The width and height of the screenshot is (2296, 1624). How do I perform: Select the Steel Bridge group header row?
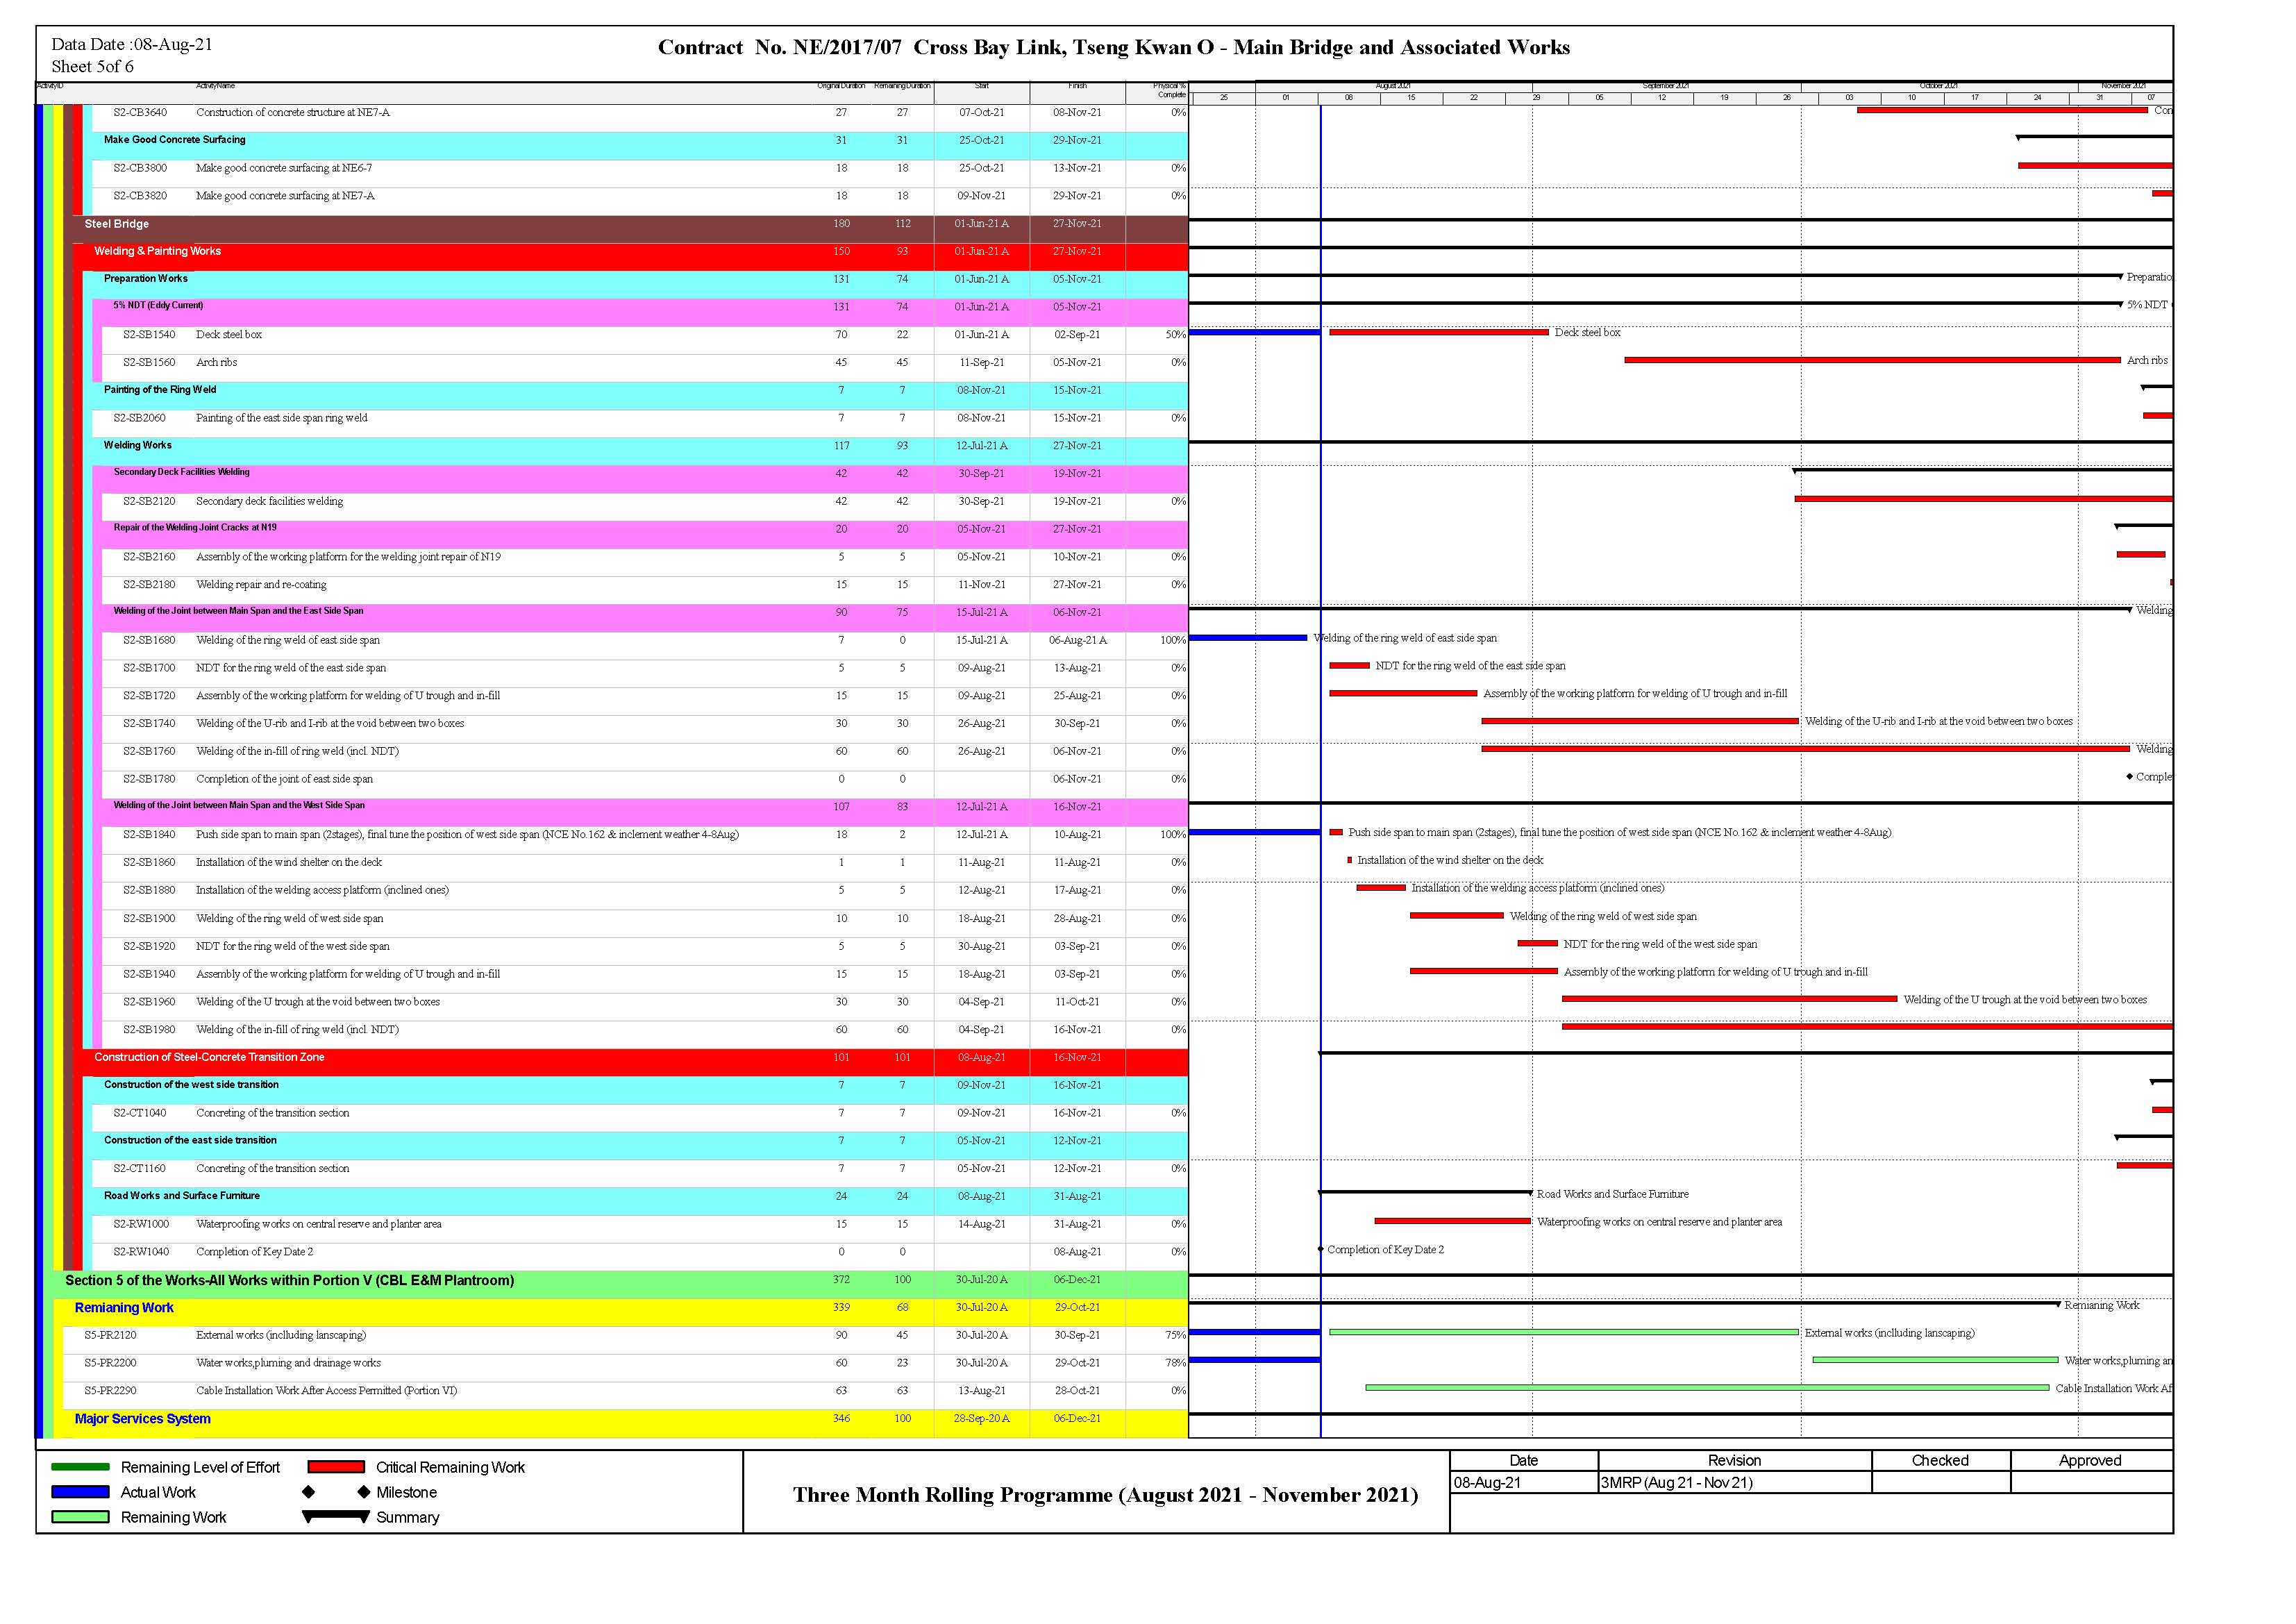(x=630, y=229)
